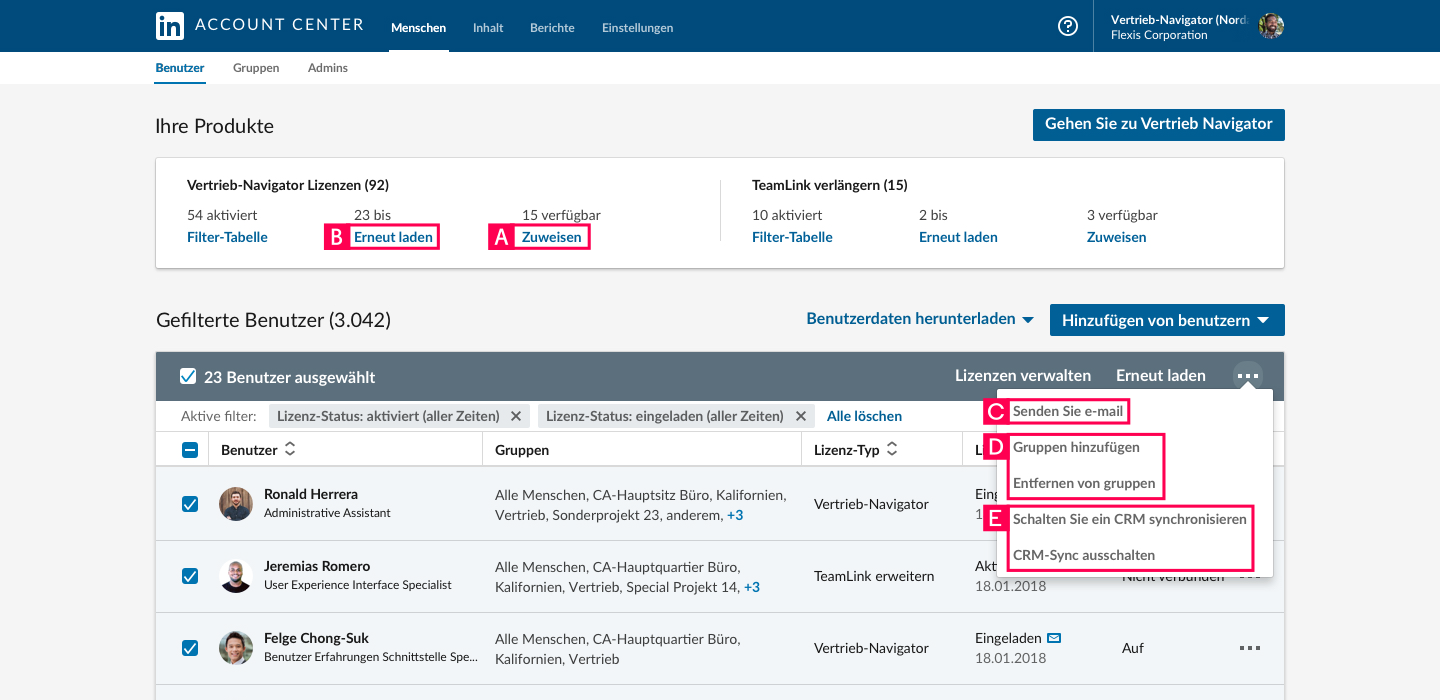The image size is (1440, 700).
Task: Click 'Erneut laden' under Vertrieb-Navigator Lizenzen
Action: pyautogui.click(x=393, y=237)
